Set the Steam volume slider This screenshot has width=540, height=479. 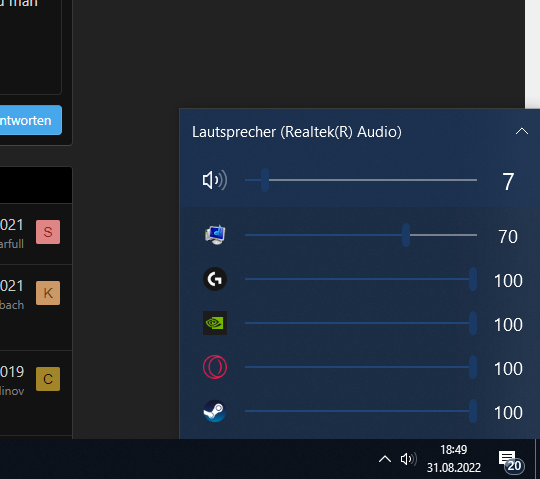pos(361,411)
